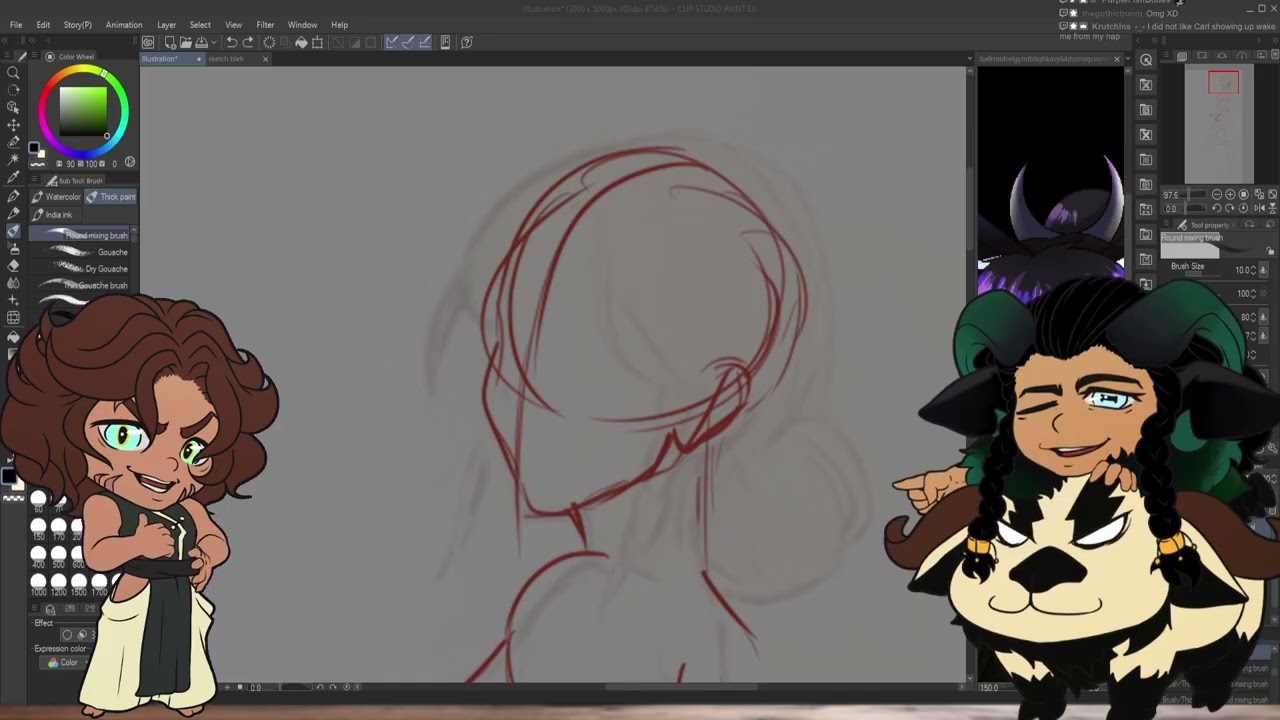Select the Operation object tool
1280x720 pixels.
14,107
